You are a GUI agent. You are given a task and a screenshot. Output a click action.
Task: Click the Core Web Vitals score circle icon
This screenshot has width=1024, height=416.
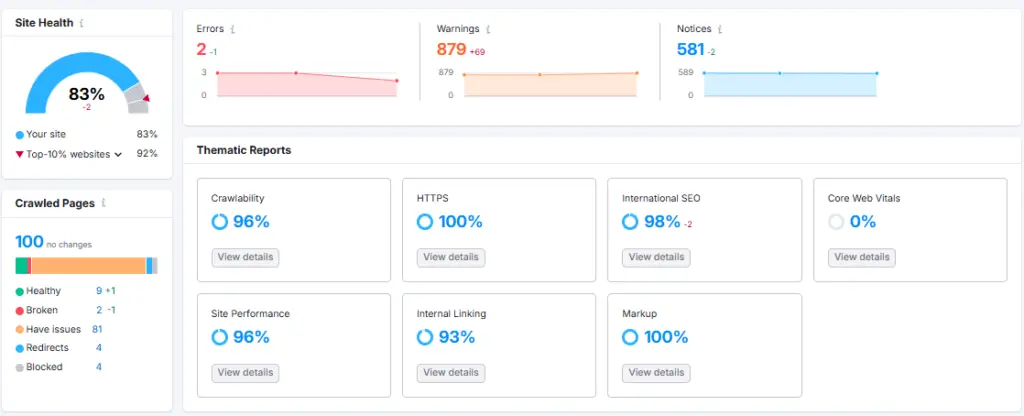click(x=836, y=222)
